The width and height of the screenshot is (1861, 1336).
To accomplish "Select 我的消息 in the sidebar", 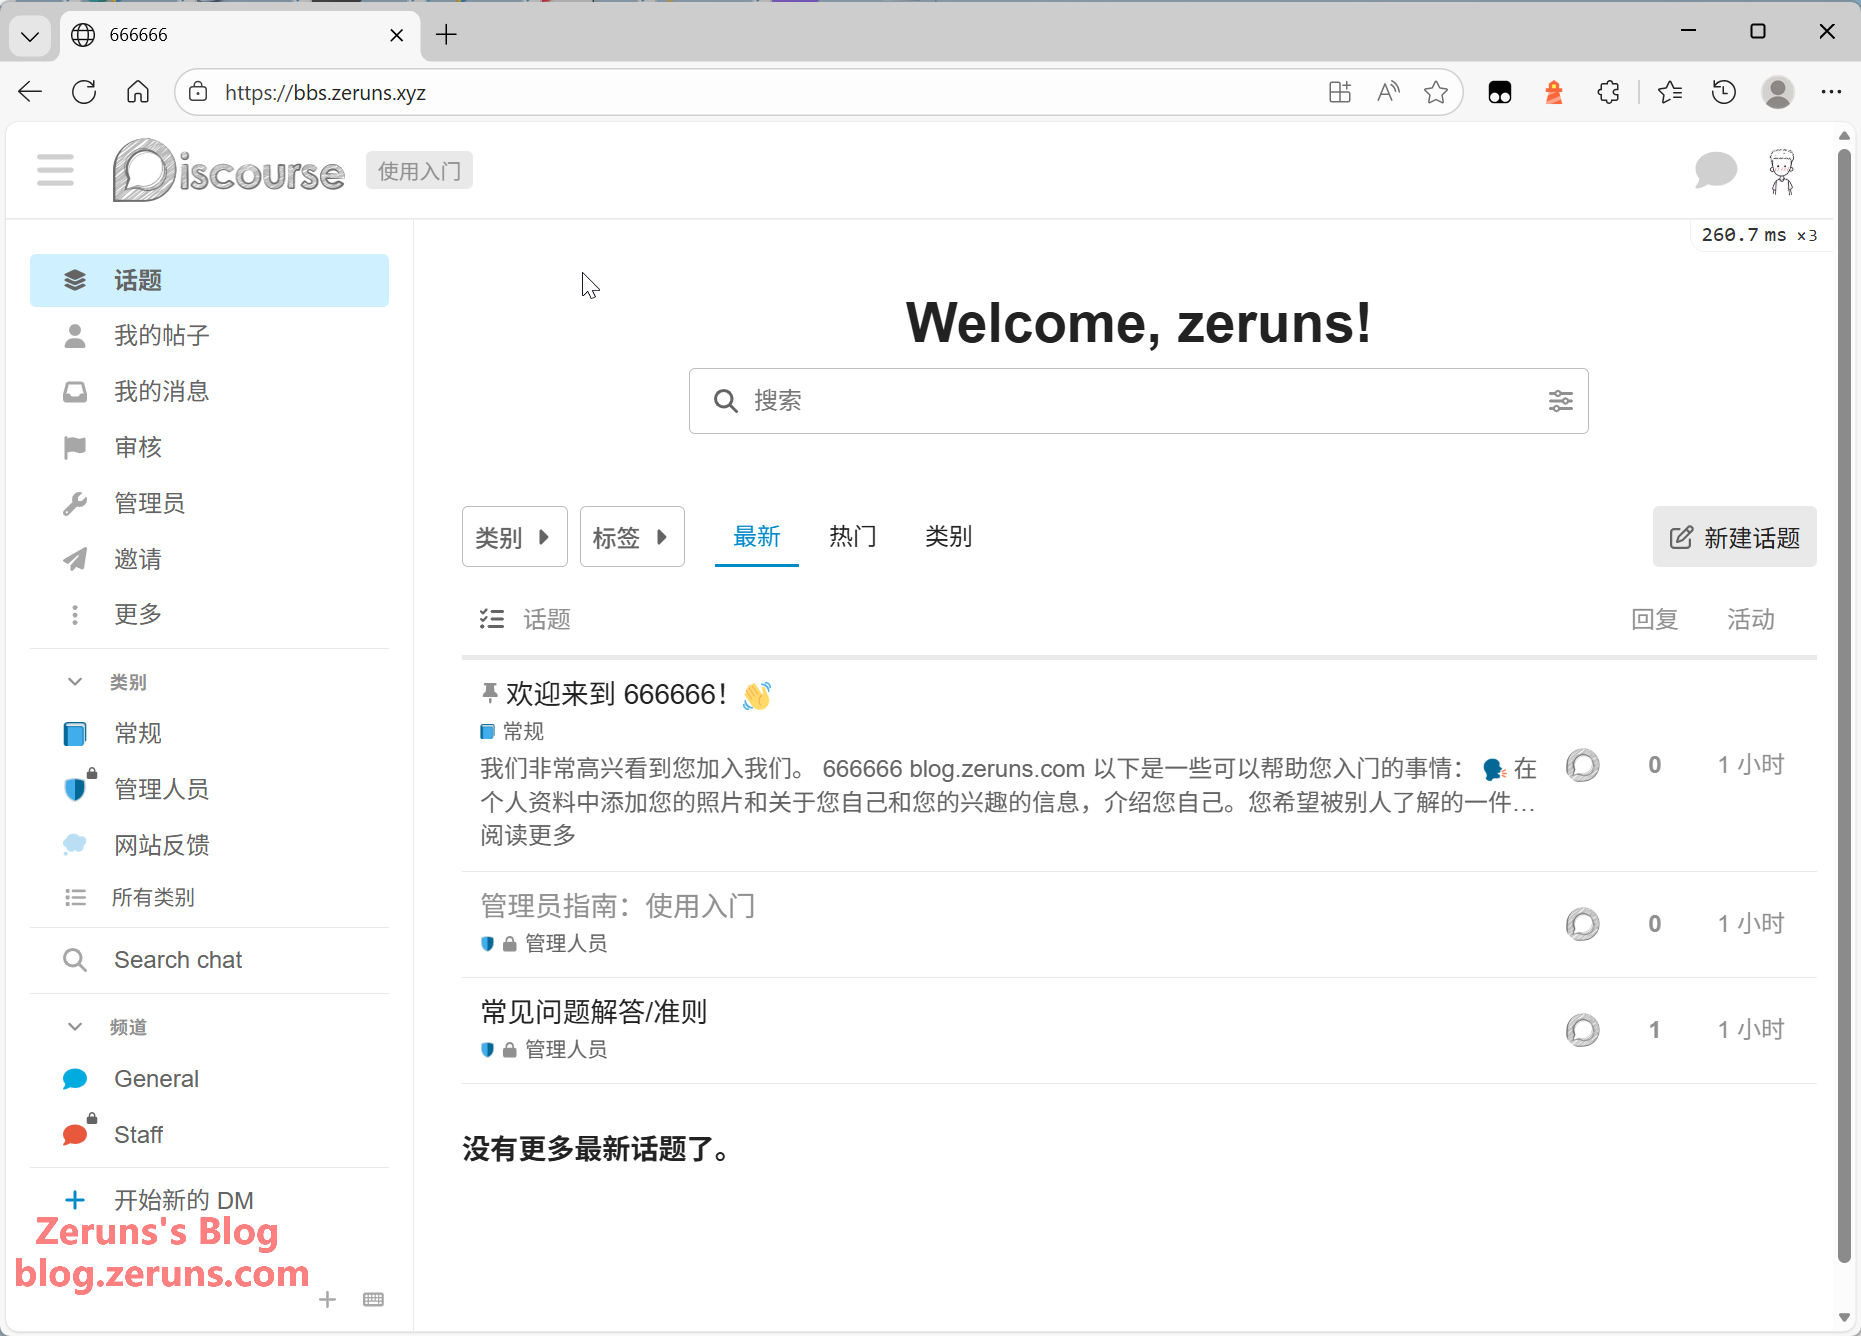I will (161, 391).
